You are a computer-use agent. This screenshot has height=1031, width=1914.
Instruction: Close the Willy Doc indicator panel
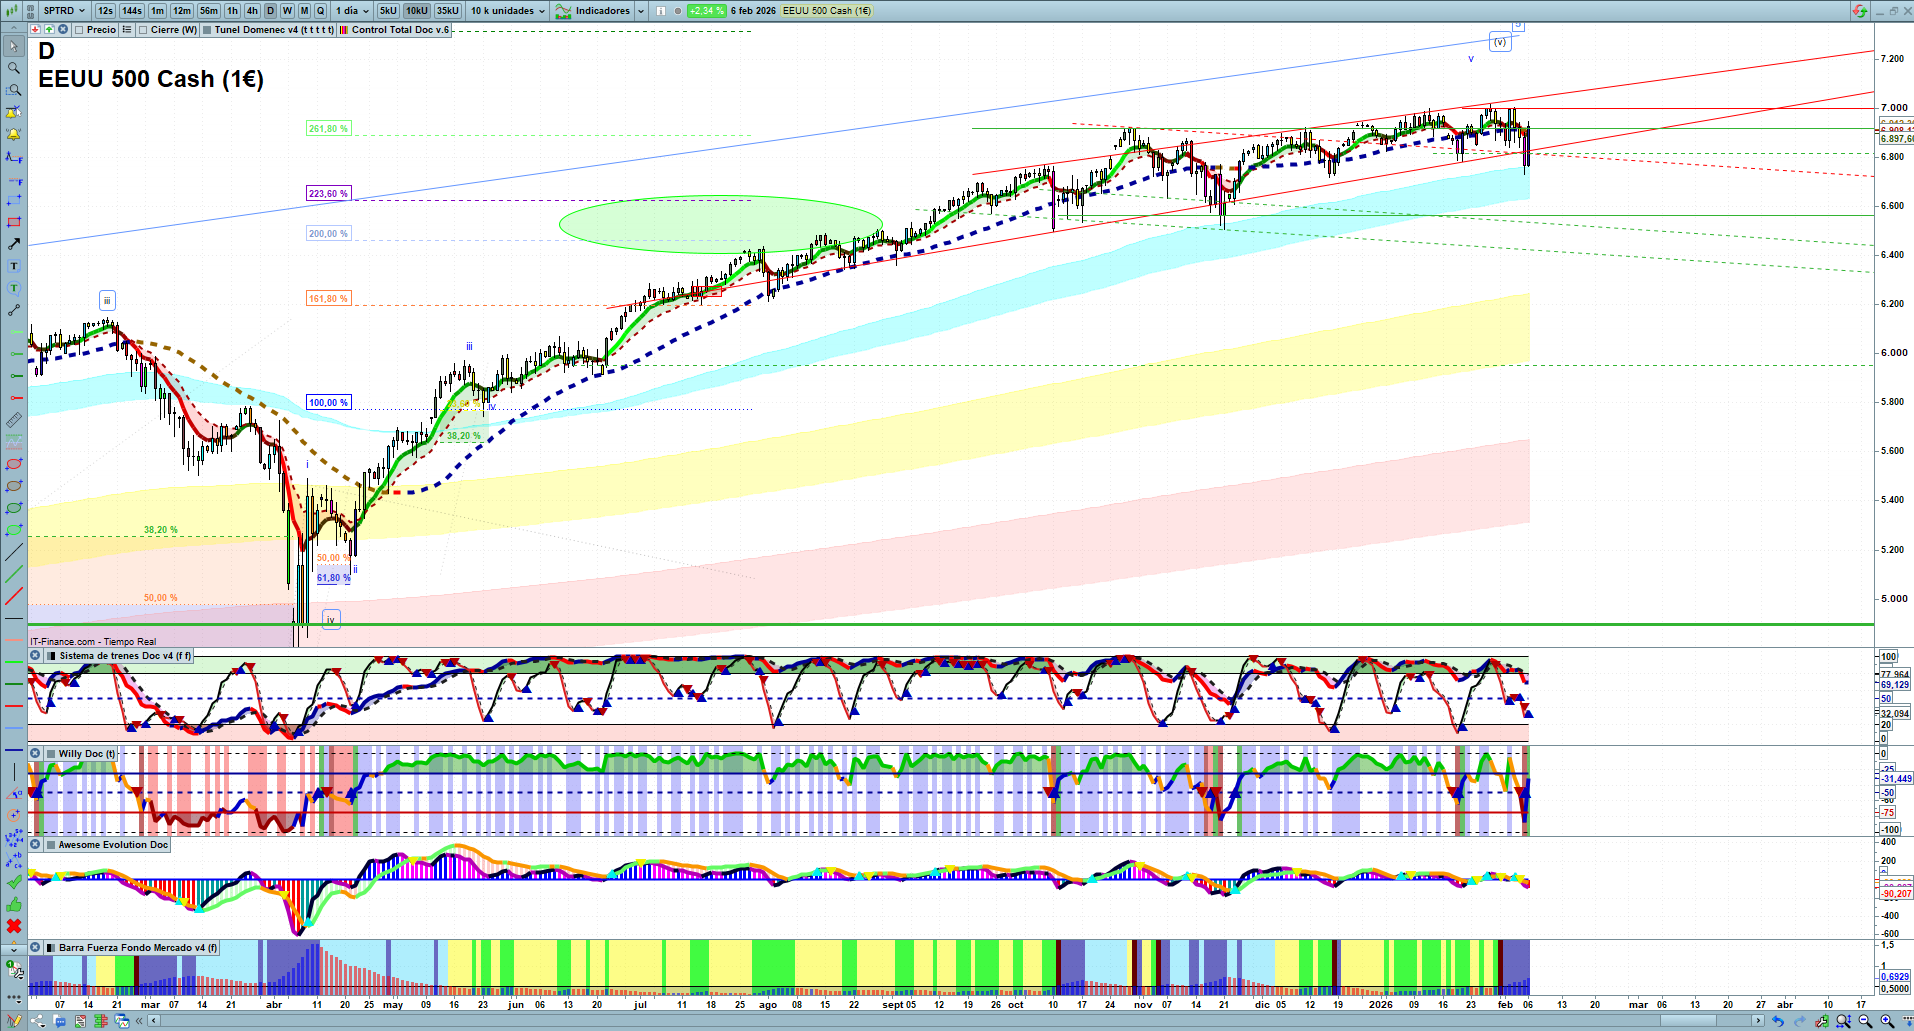35,754
